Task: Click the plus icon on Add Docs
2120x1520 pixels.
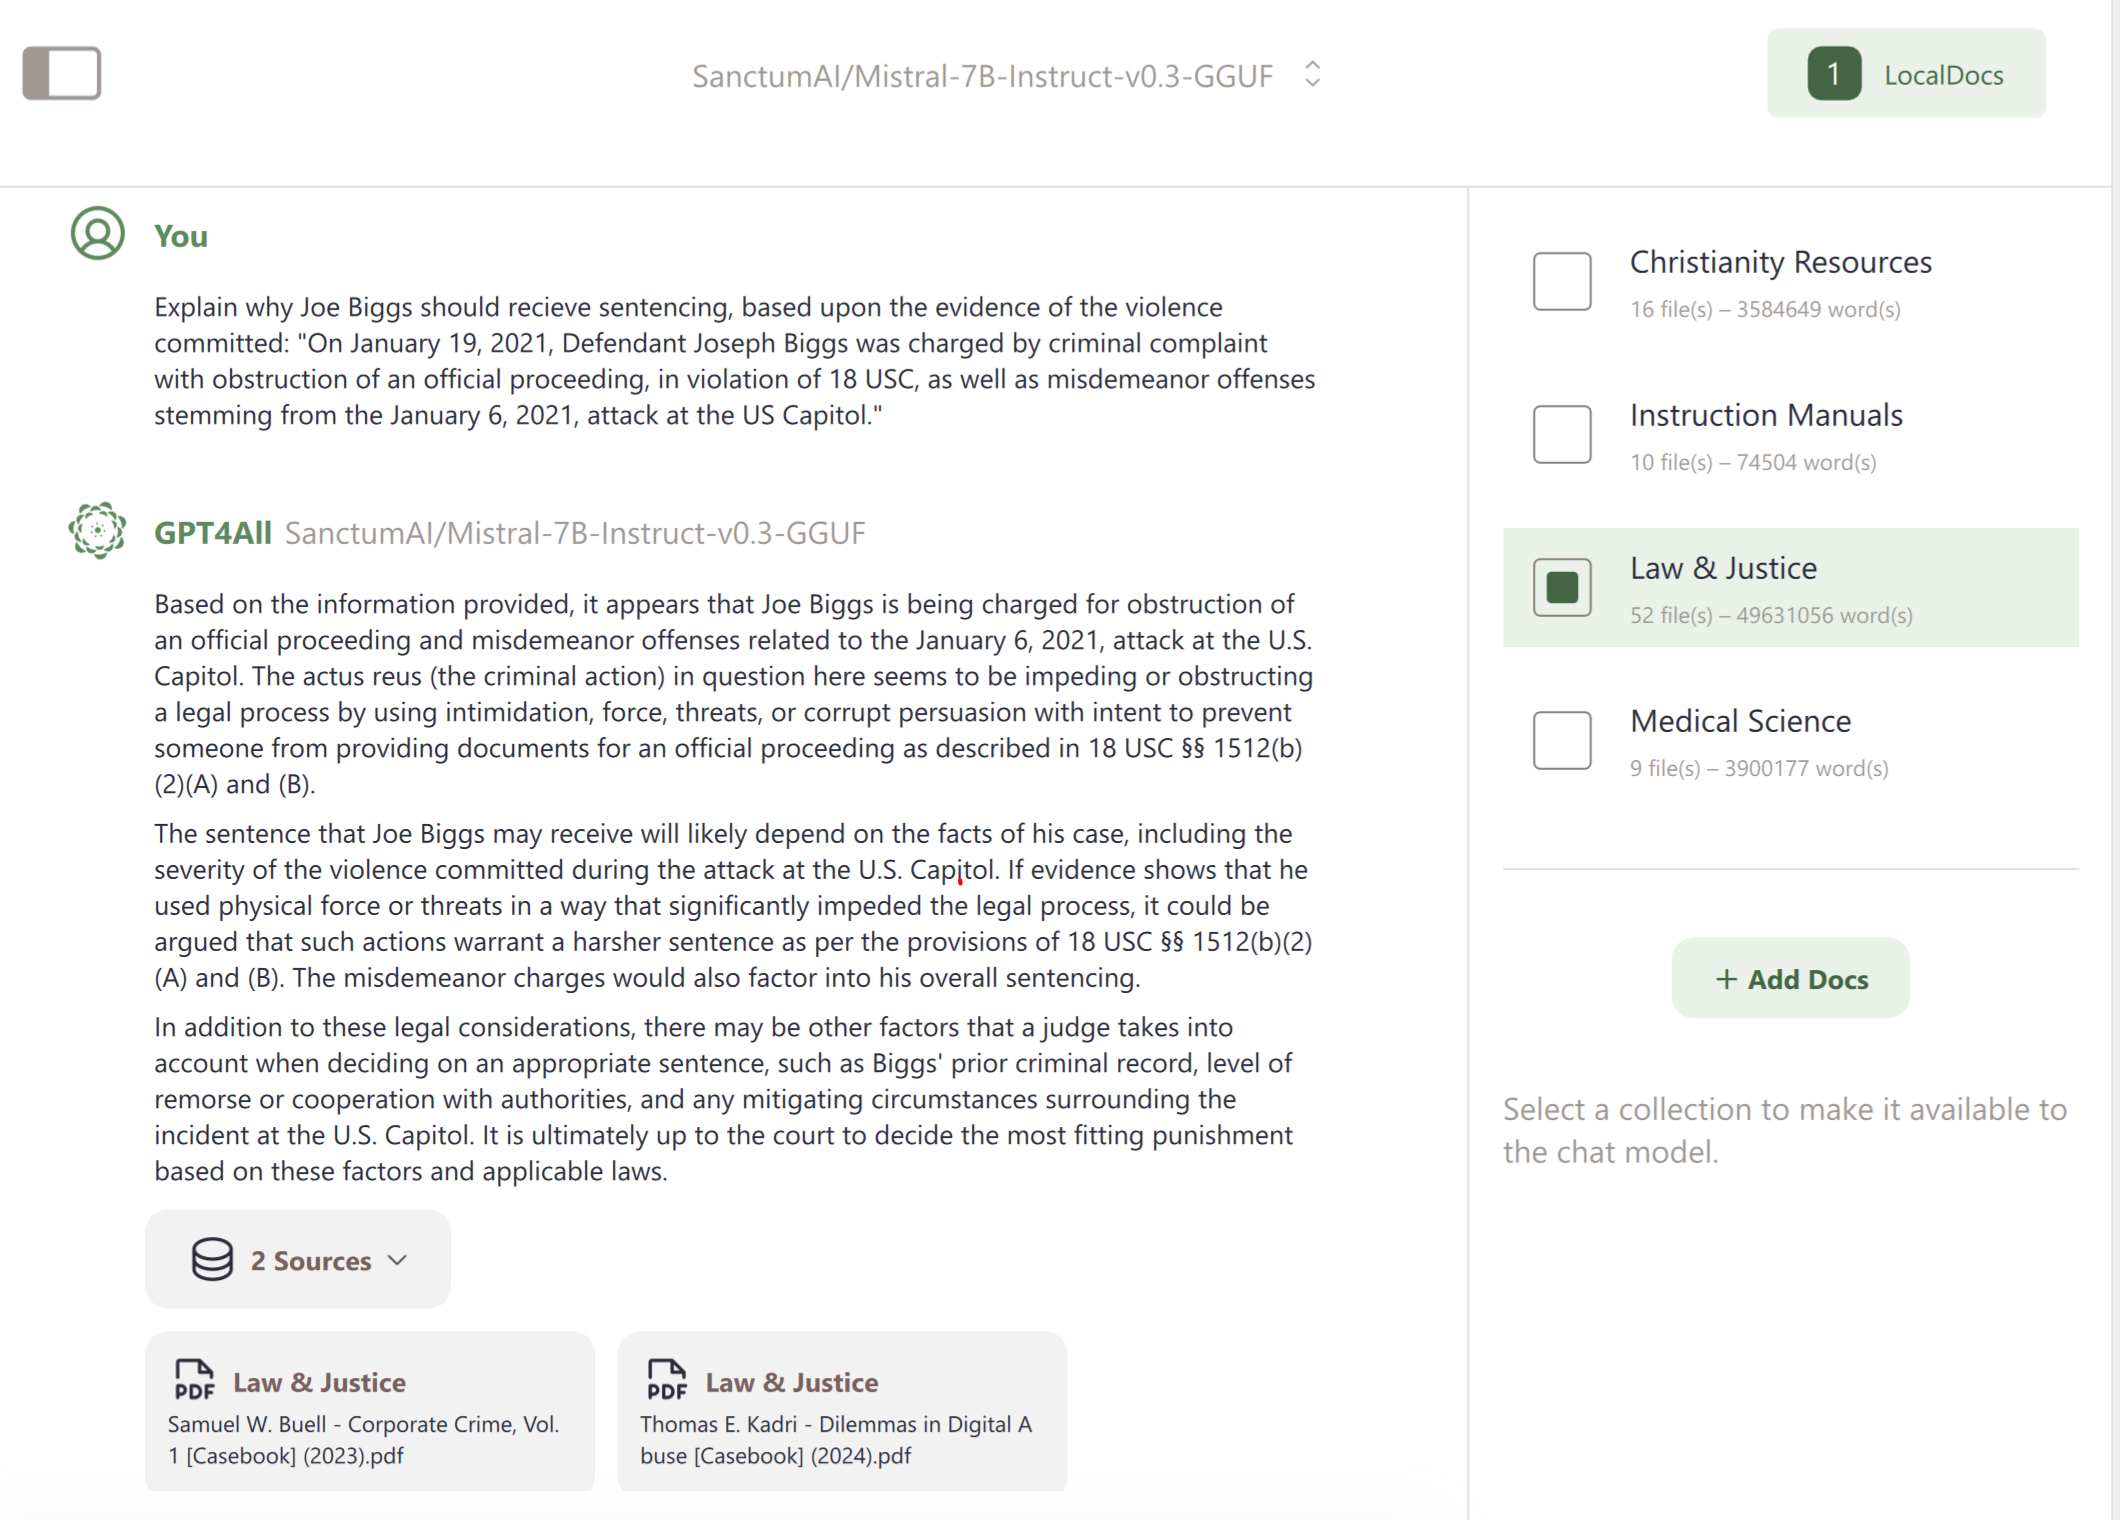Action: pos(1726,979)
